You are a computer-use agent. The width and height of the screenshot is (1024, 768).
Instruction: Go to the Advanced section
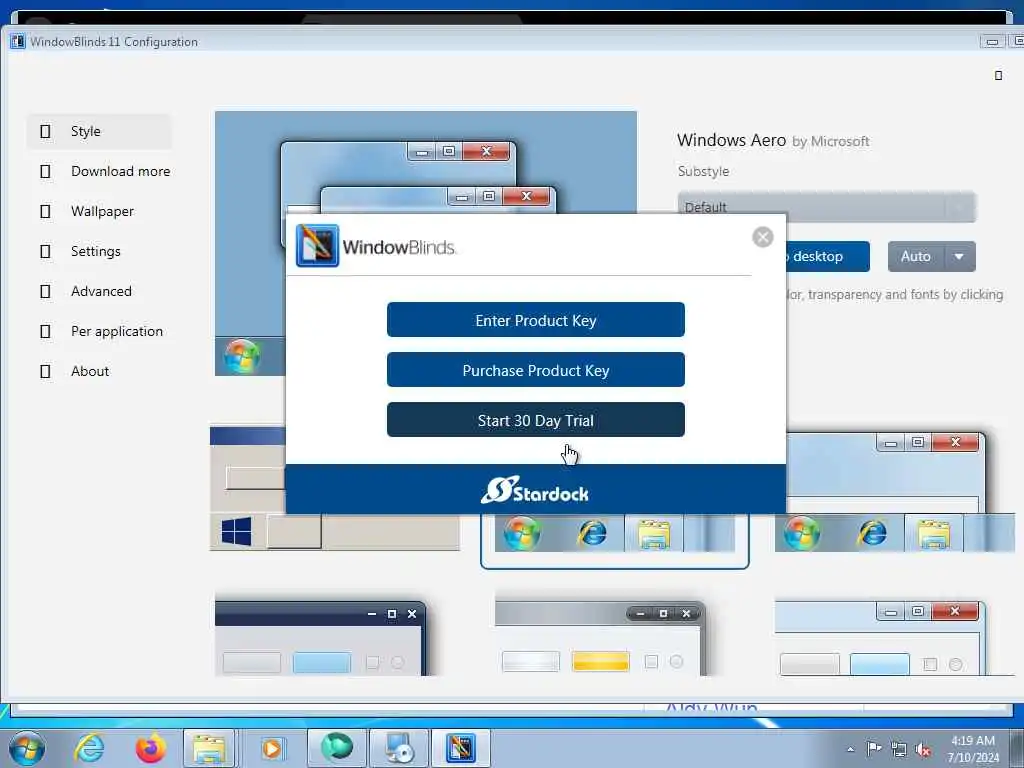coord(101,291)
